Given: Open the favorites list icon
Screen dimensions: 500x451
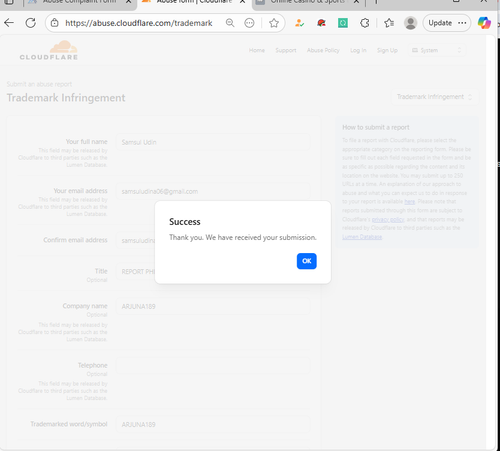Looking at the screenshot, I should click(x=389, y=23).
